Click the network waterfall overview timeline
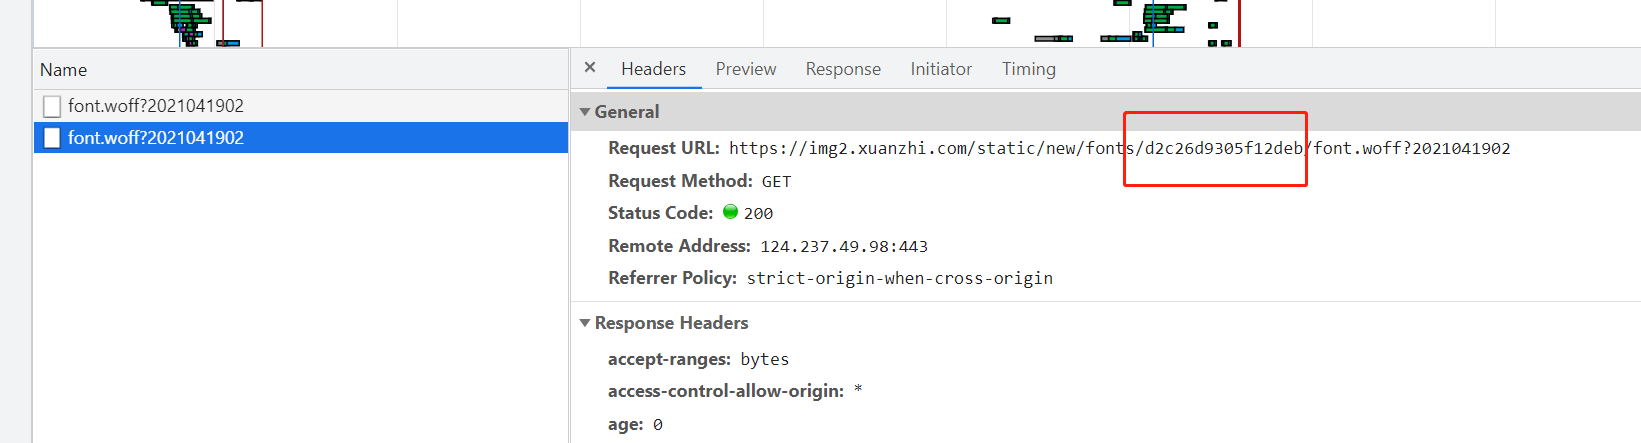Viewport: 1641px width, 443px height. [x=836, y=23]
